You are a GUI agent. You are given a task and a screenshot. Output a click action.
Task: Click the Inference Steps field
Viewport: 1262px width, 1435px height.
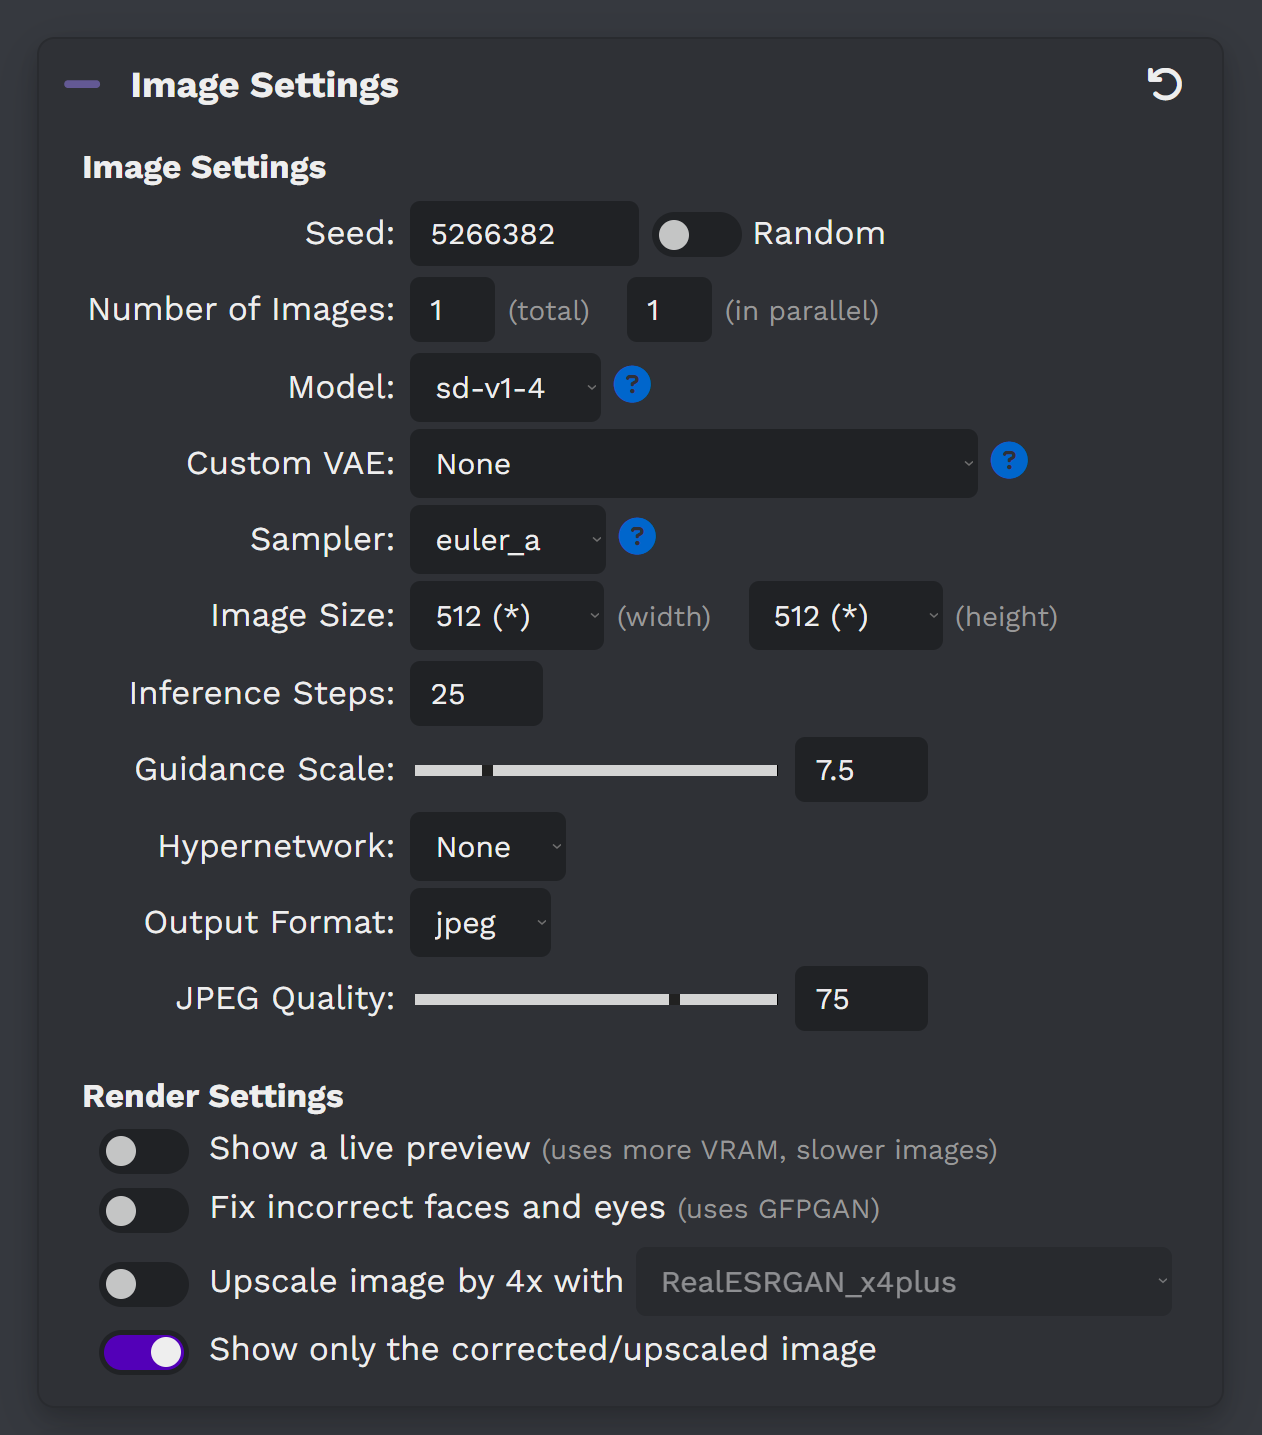(476, 694)
